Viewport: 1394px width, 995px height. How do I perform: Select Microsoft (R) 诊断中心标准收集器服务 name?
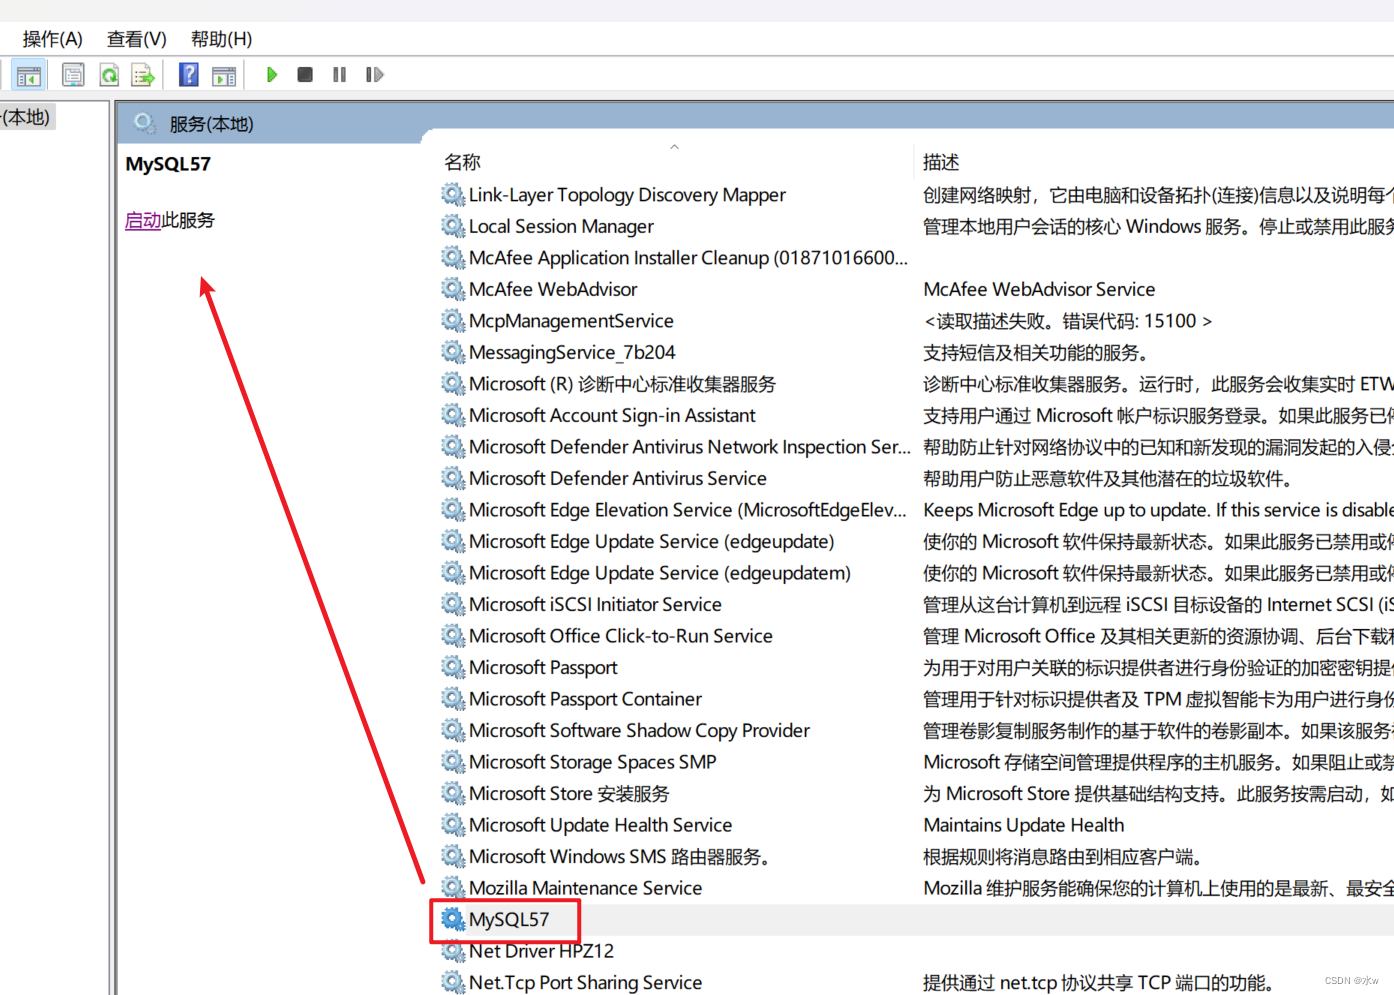pos(622,384)
